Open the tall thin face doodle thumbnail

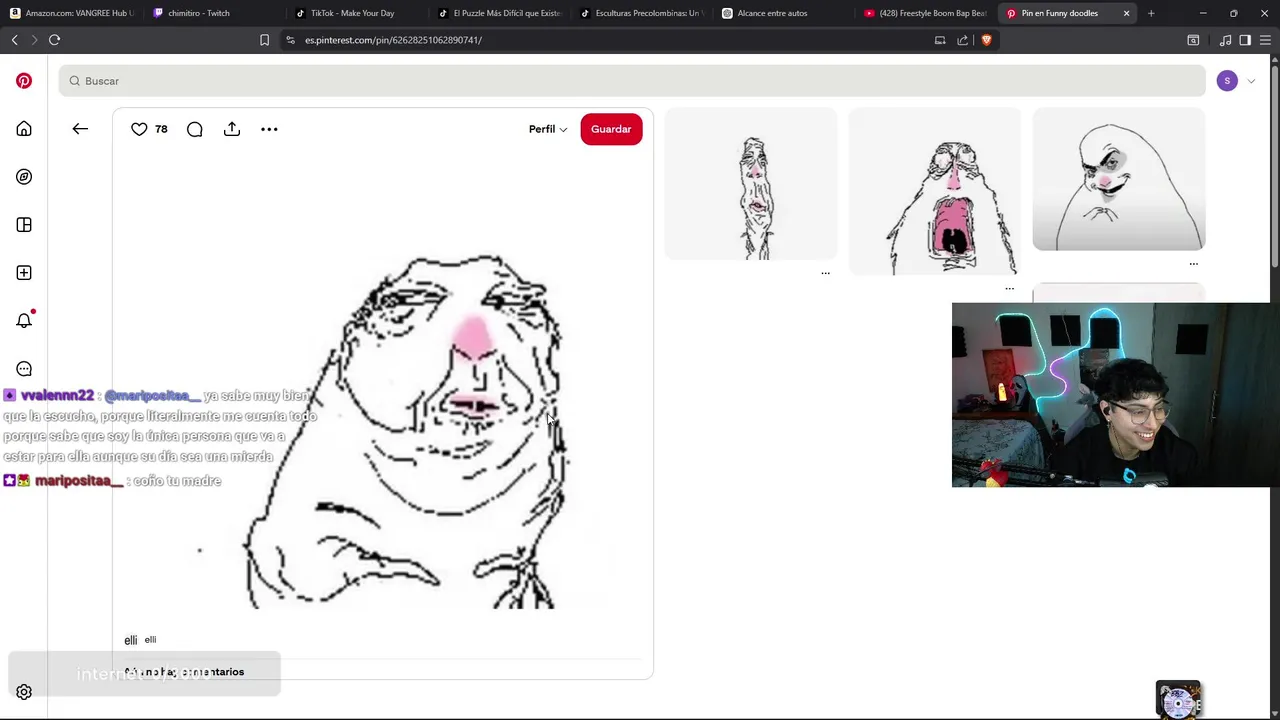coord(751,184)
